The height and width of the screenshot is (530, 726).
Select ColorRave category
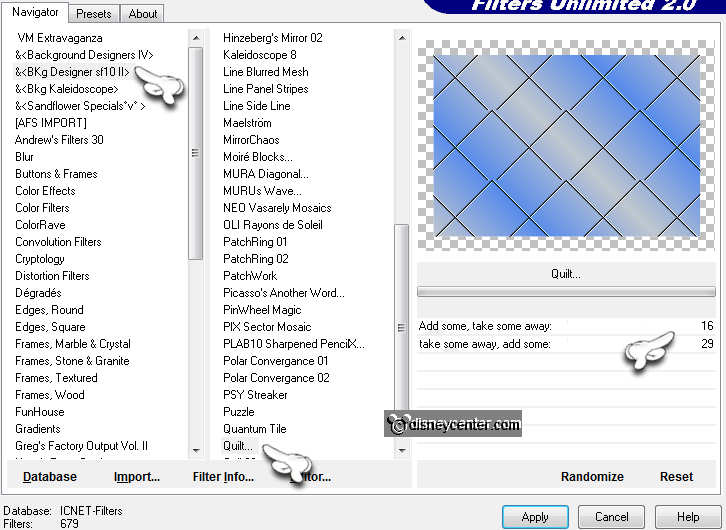40,225
